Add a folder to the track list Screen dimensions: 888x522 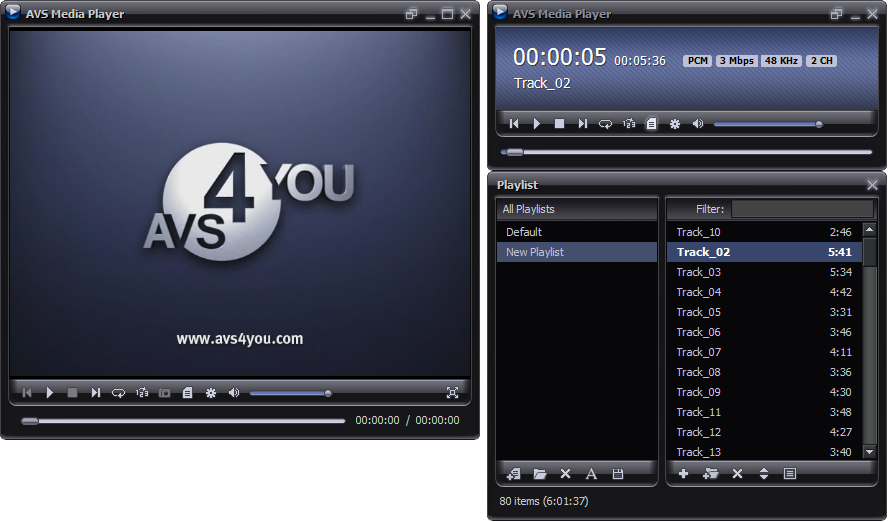point(710,474)
